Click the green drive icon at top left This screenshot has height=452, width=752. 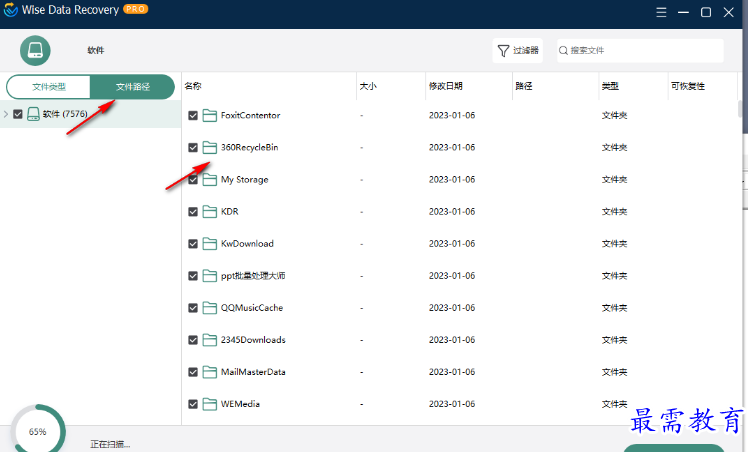coord(35,50)
